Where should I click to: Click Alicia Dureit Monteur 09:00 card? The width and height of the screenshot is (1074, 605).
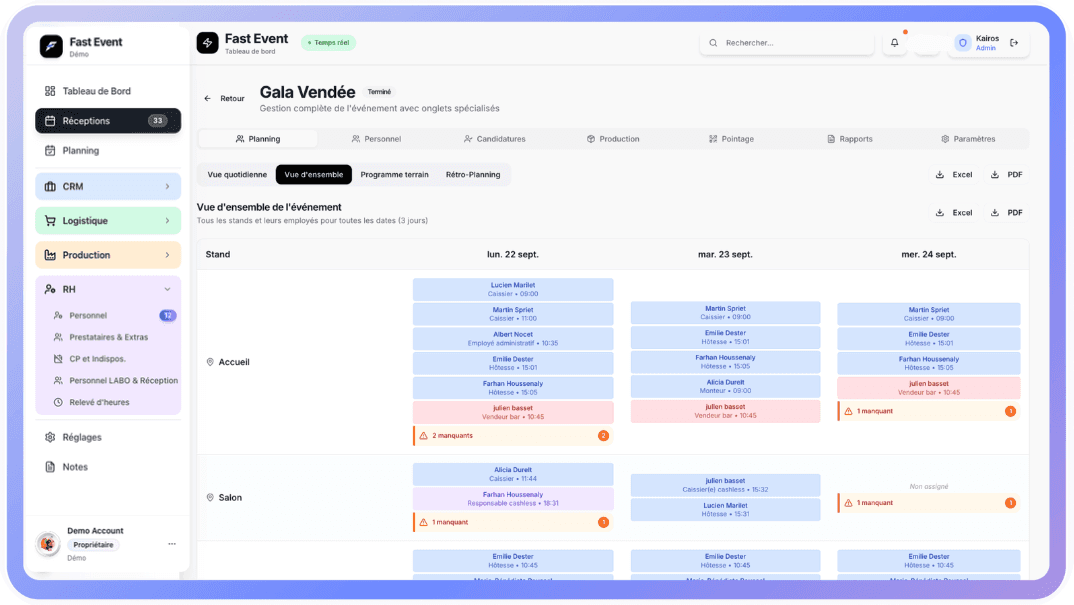[725, 386]
